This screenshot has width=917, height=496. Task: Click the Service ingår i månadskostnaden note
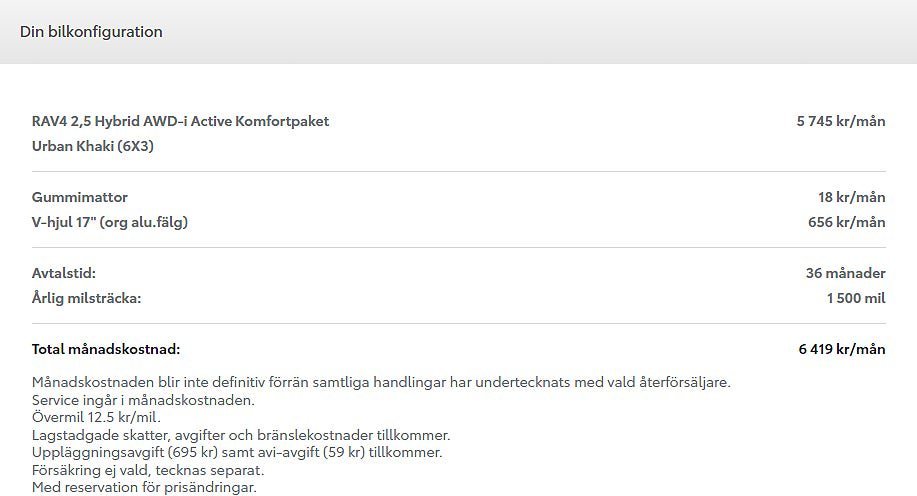click(143, 400)
